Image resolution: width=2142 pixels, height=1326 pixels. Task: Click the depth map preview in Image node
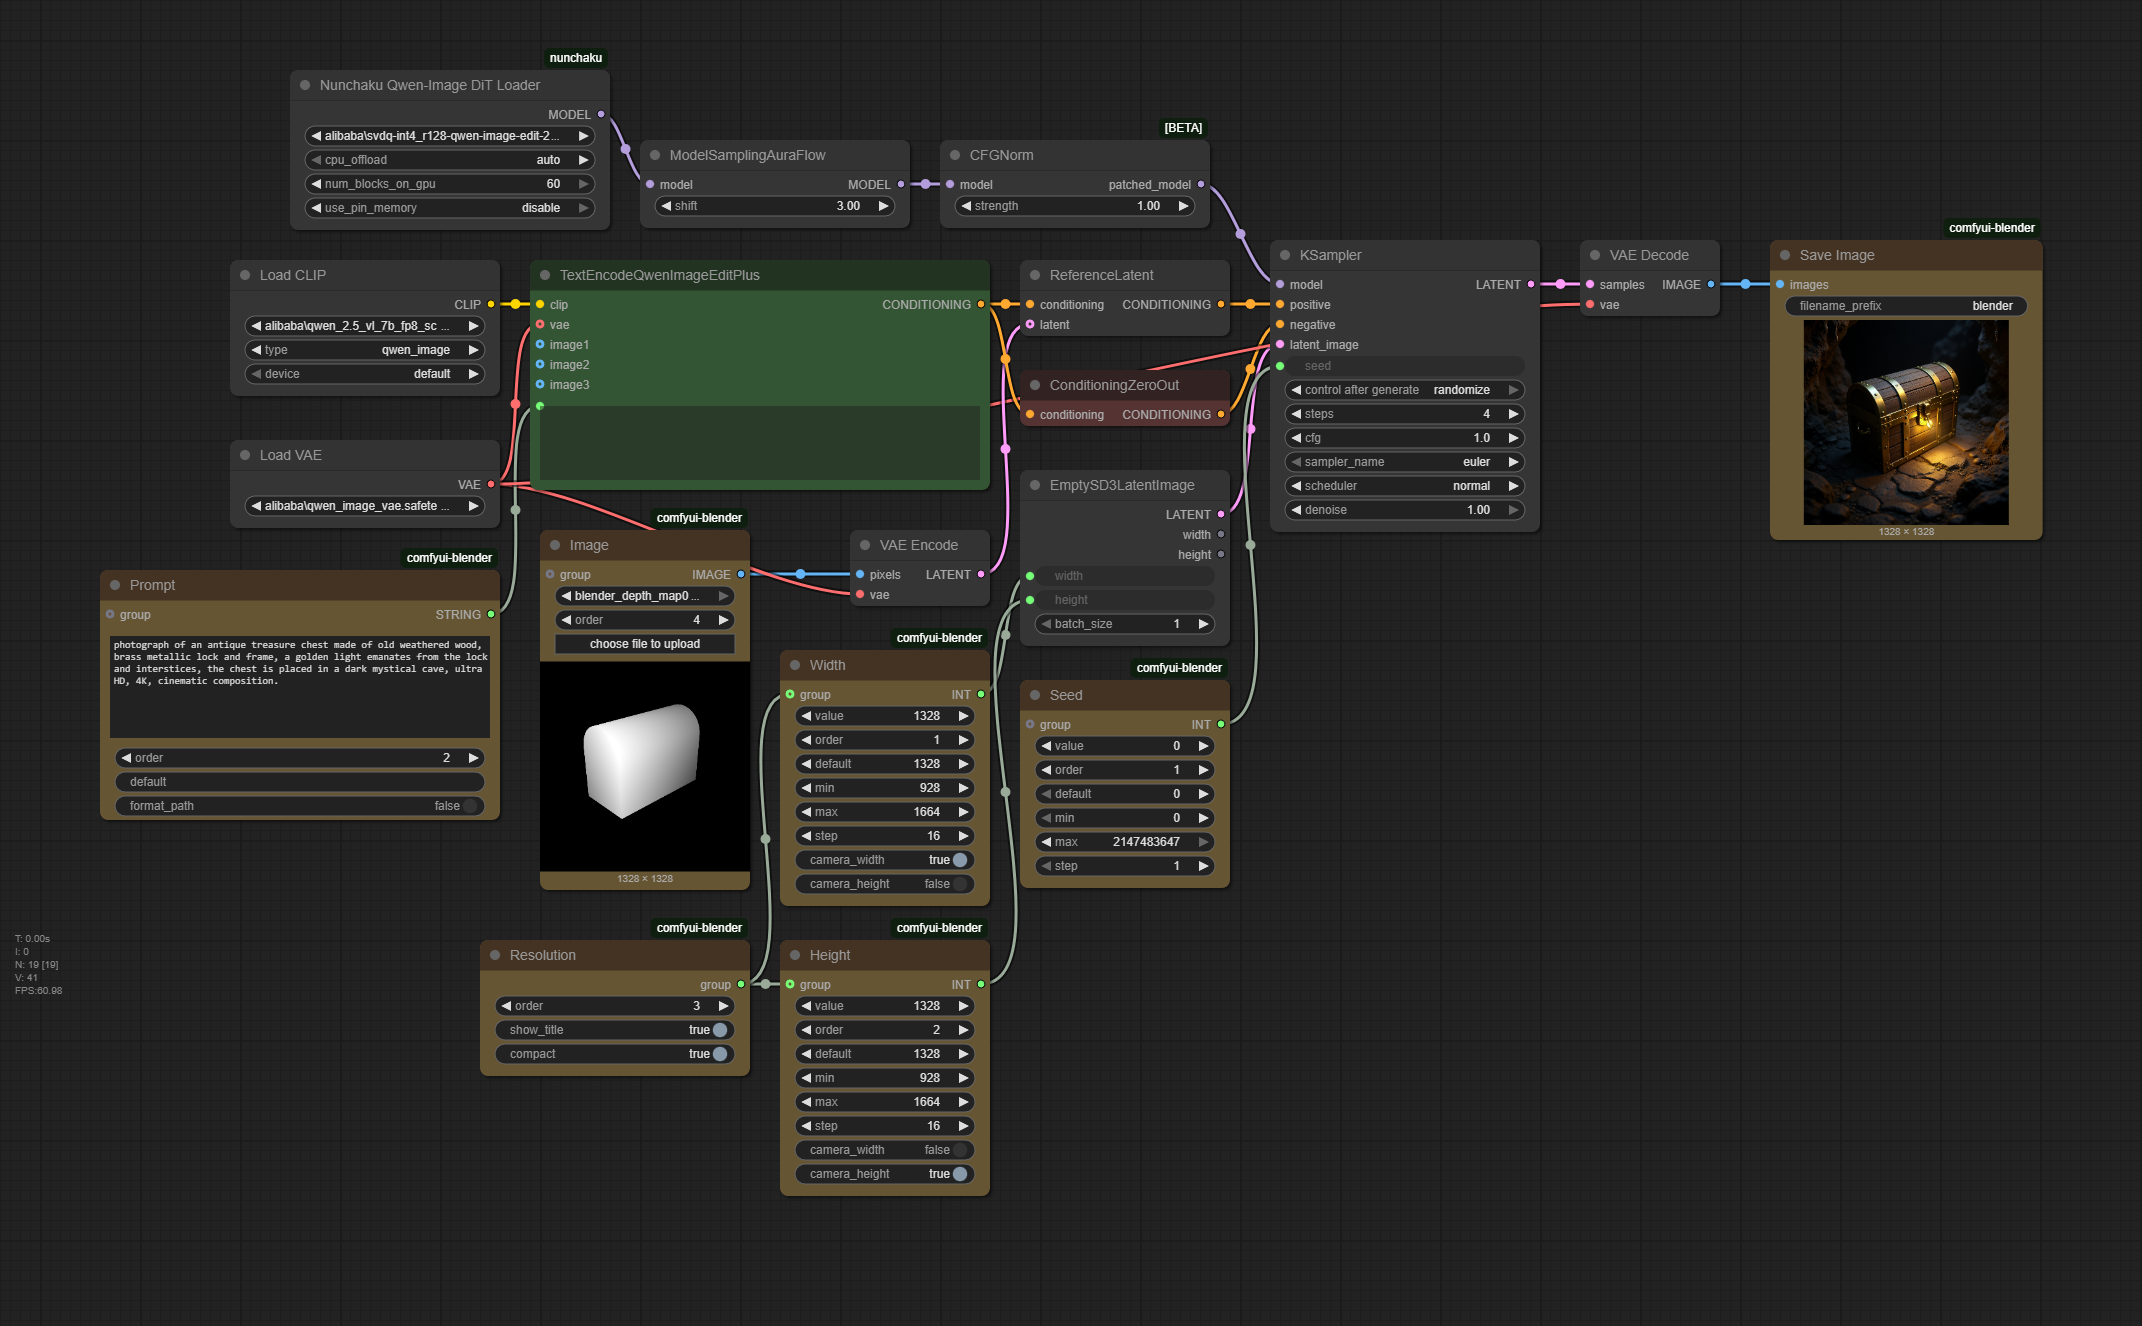click(x=645, y=766)
